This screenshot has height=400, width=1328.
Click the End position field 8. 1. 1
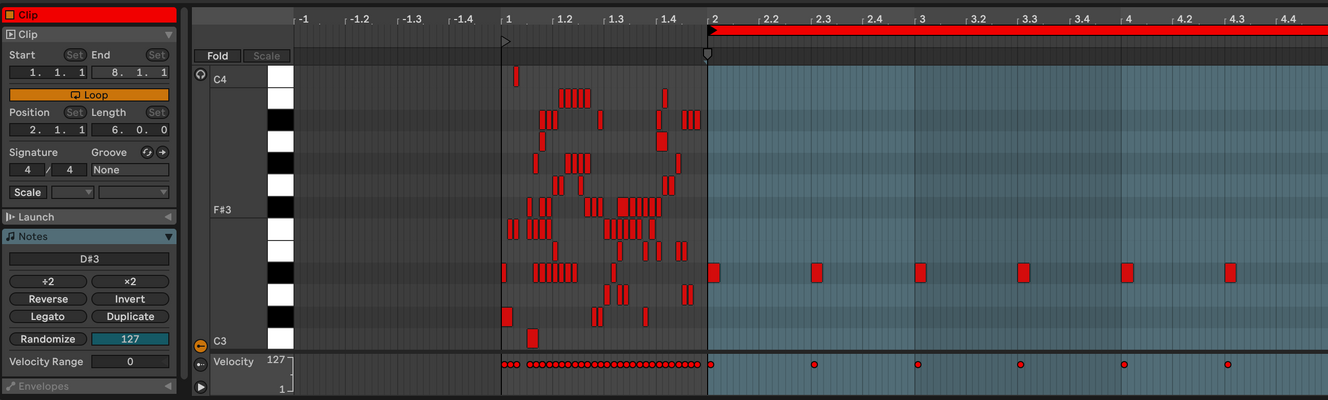tap(130, 73)
